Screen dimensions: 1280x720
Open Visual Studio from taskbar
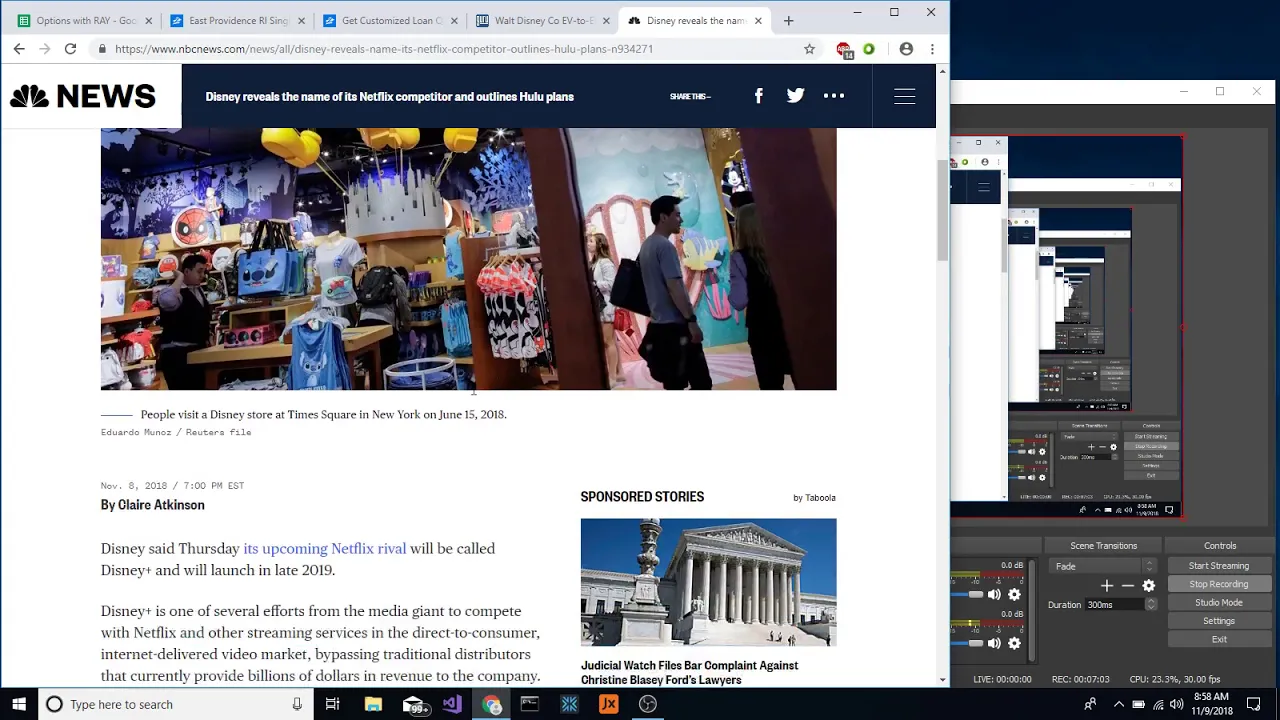click(452, 704)
